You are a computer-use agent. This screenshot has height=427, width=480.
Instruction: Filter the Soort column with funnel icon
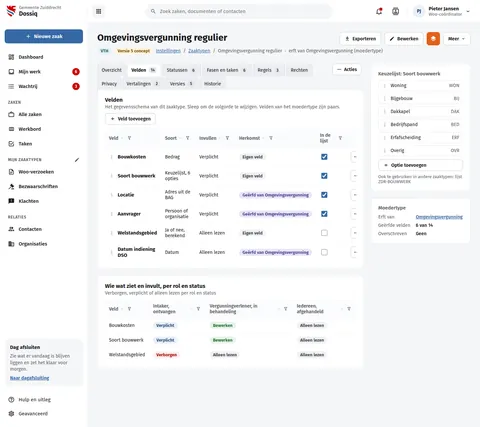187,138
